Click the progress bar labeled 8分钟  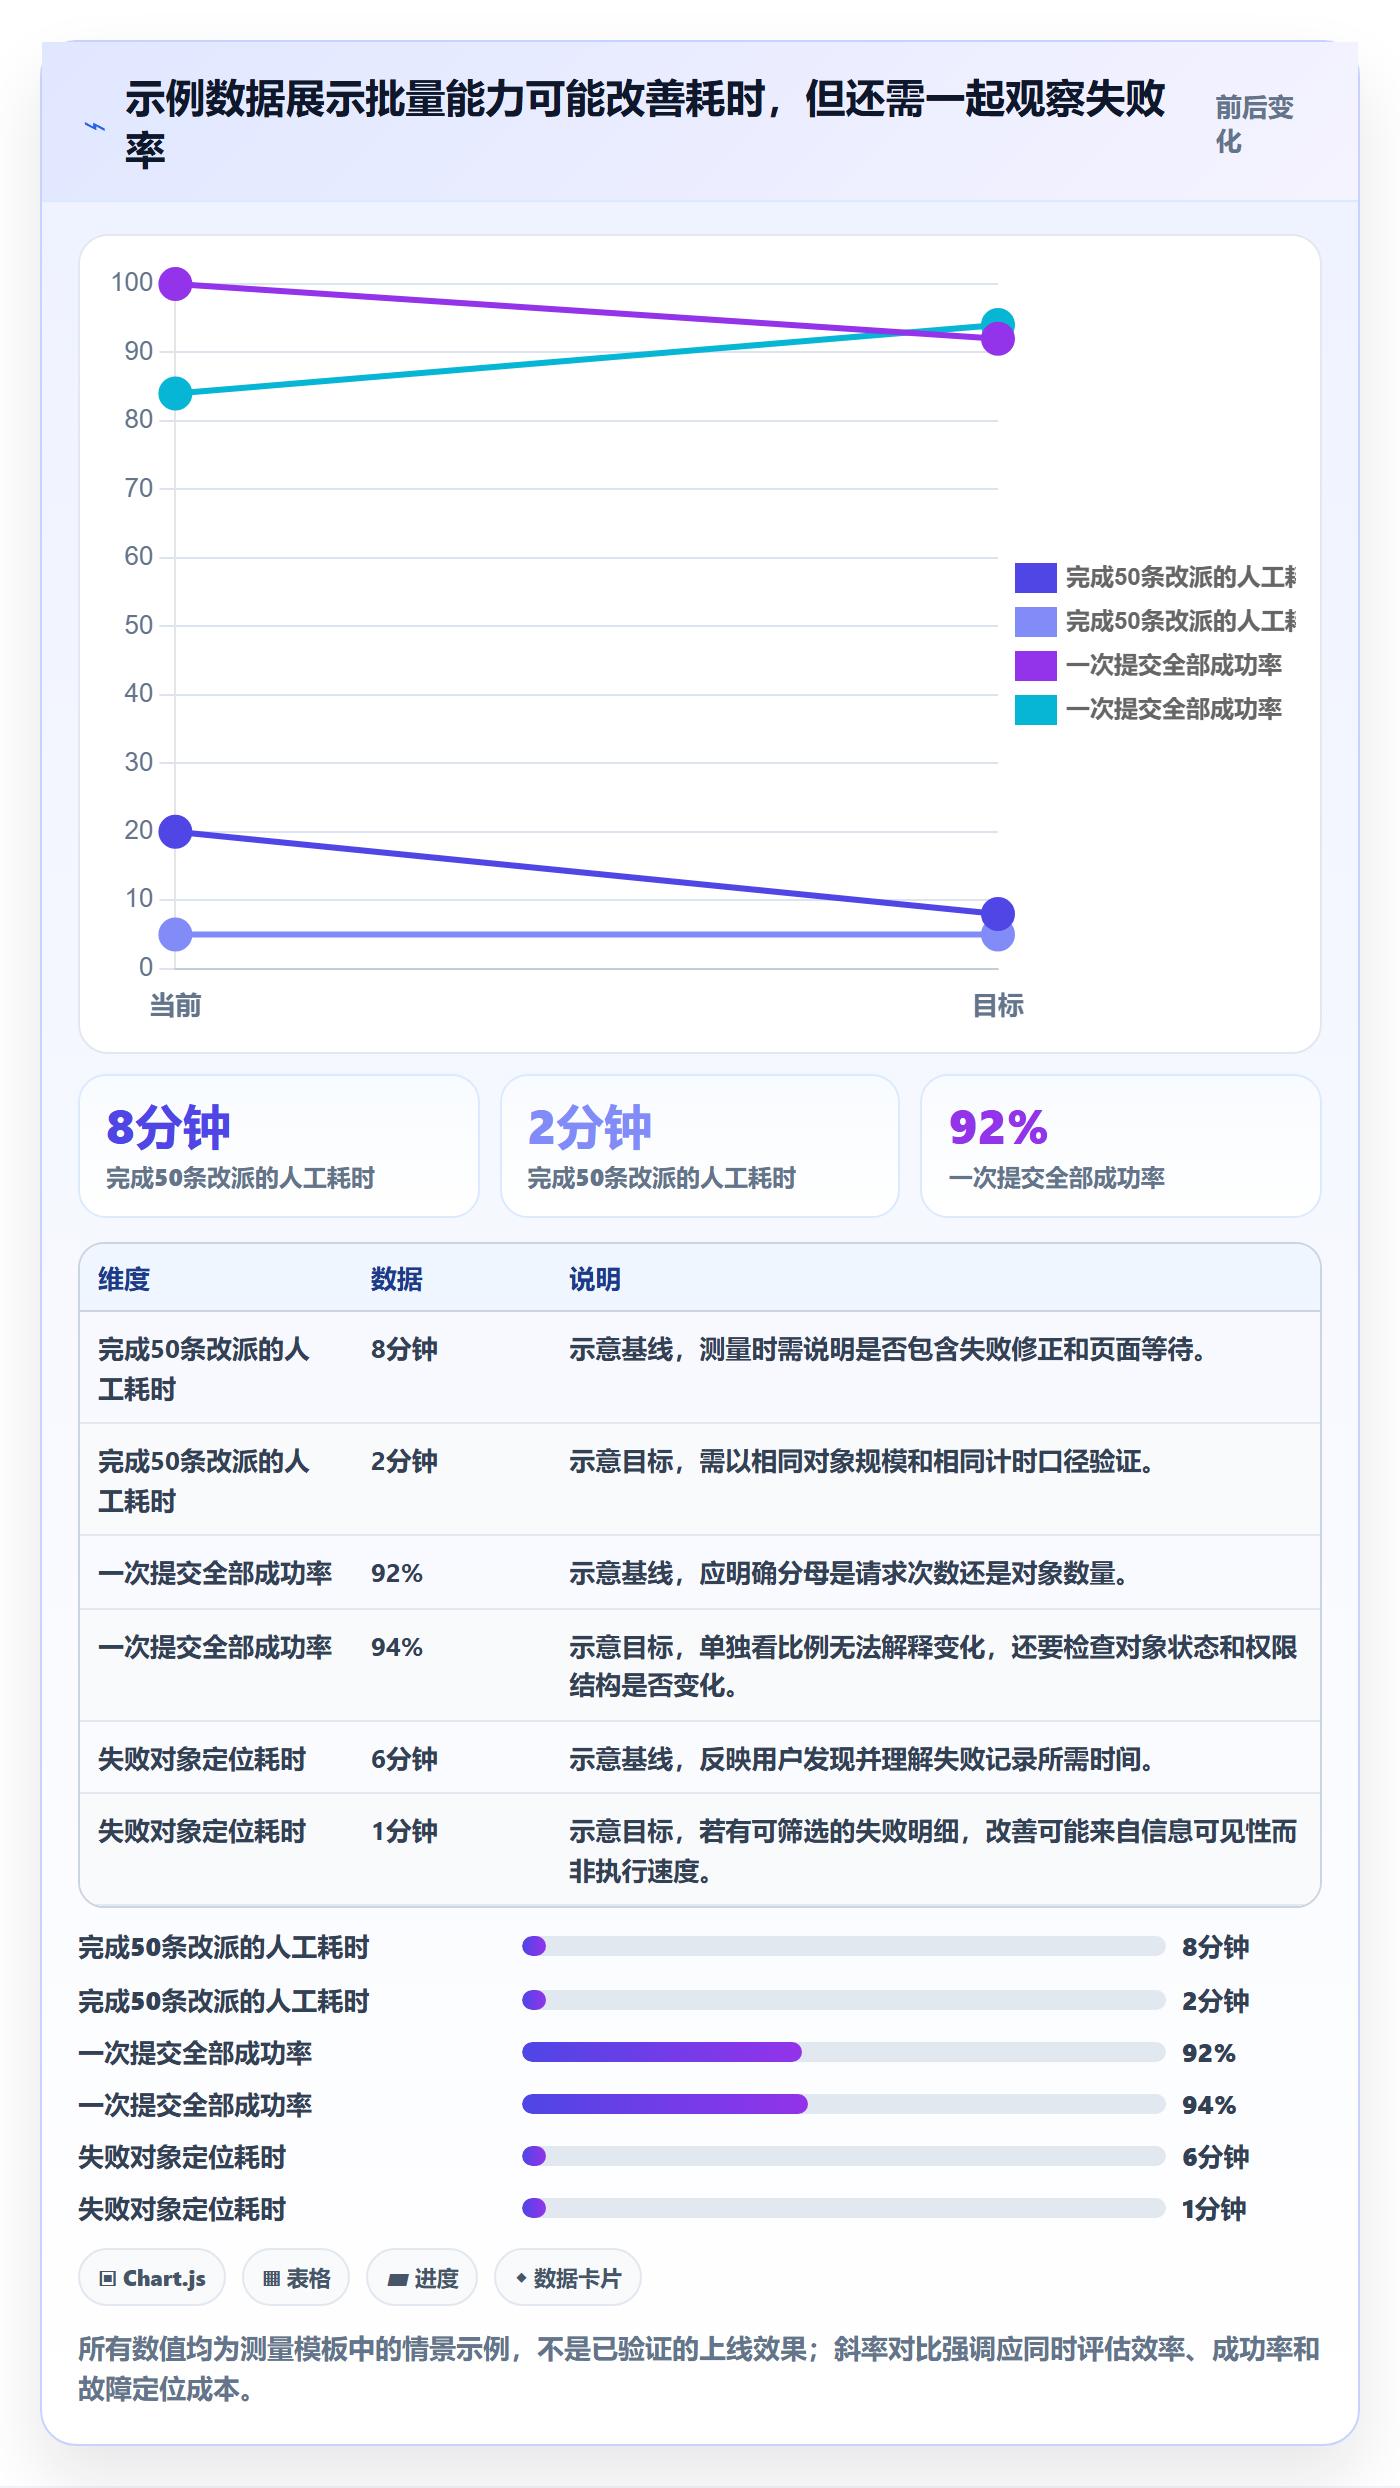(x=843, y=1946)
